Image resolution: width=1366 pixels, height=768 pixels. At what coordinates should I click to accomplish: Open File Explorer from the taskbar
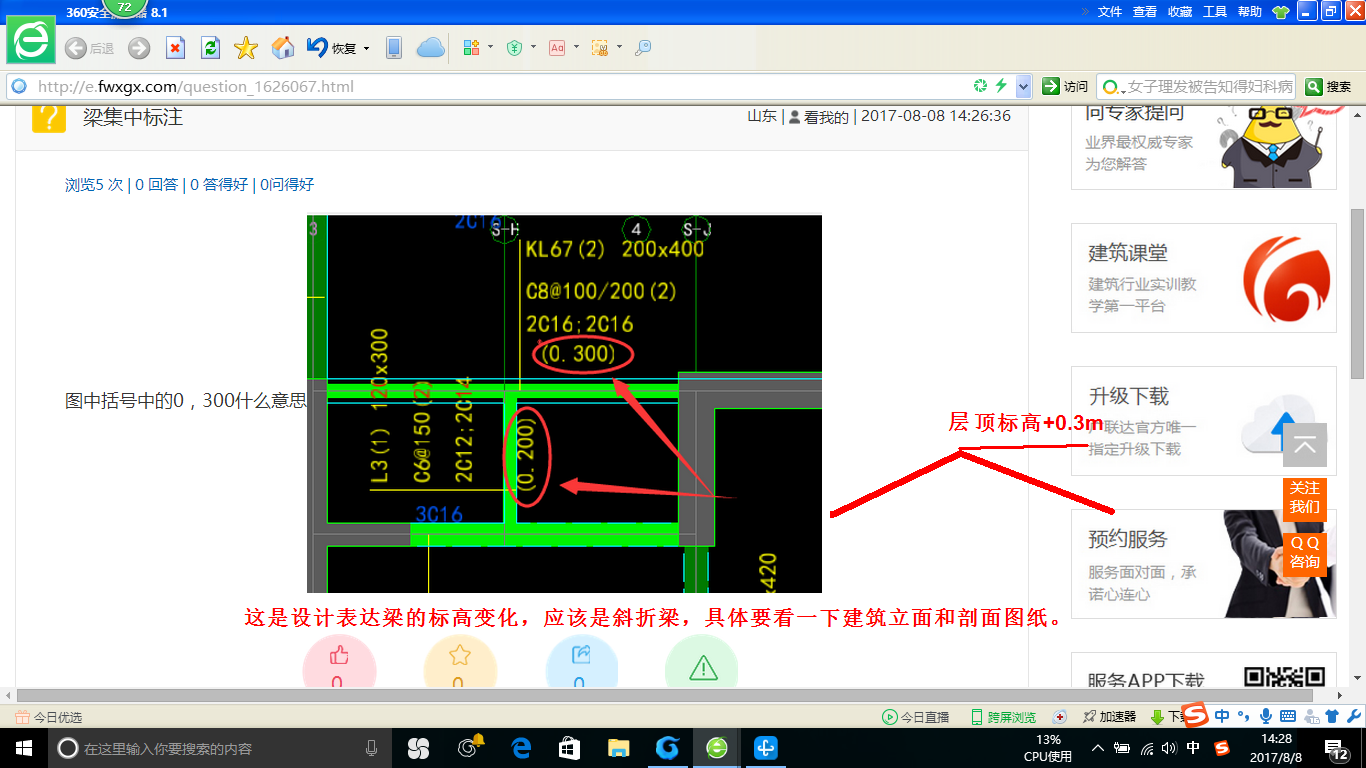(619, 748)
